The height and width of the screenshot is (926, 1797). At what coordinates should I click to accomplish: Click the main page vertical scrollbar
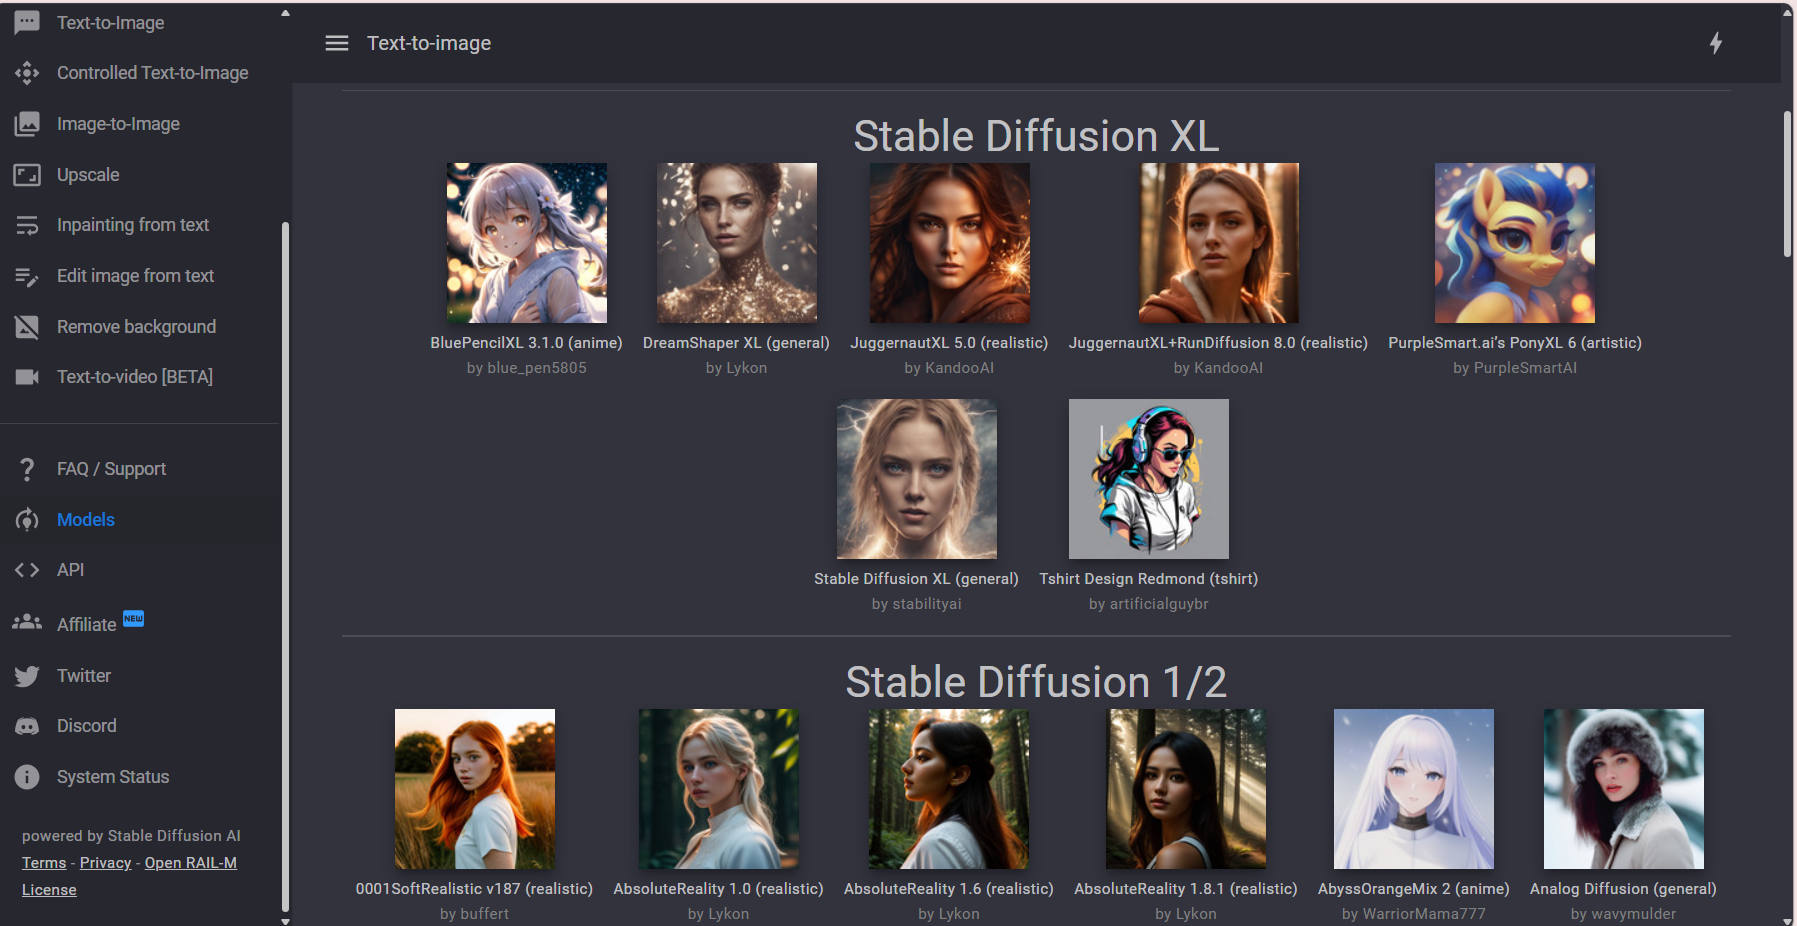click(x=1787, y=184)
